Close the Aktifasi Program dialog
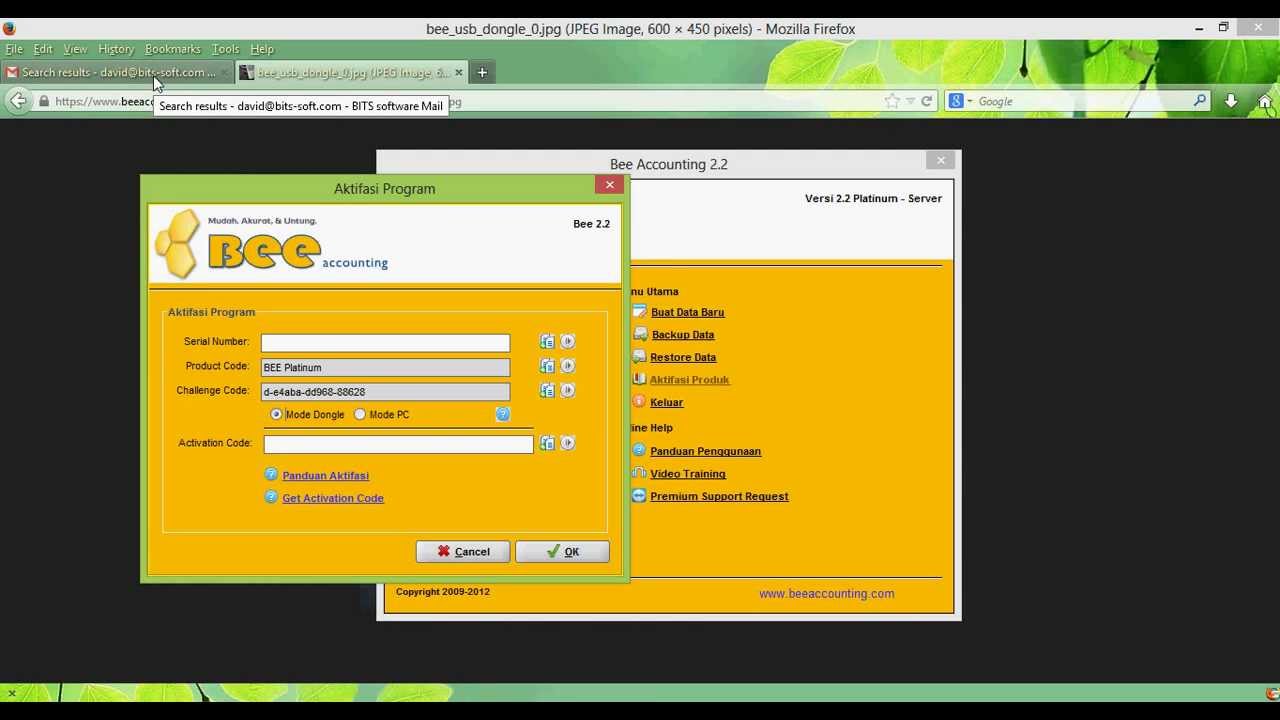This screenshot has height=720, width=1280. pos(609,185)
